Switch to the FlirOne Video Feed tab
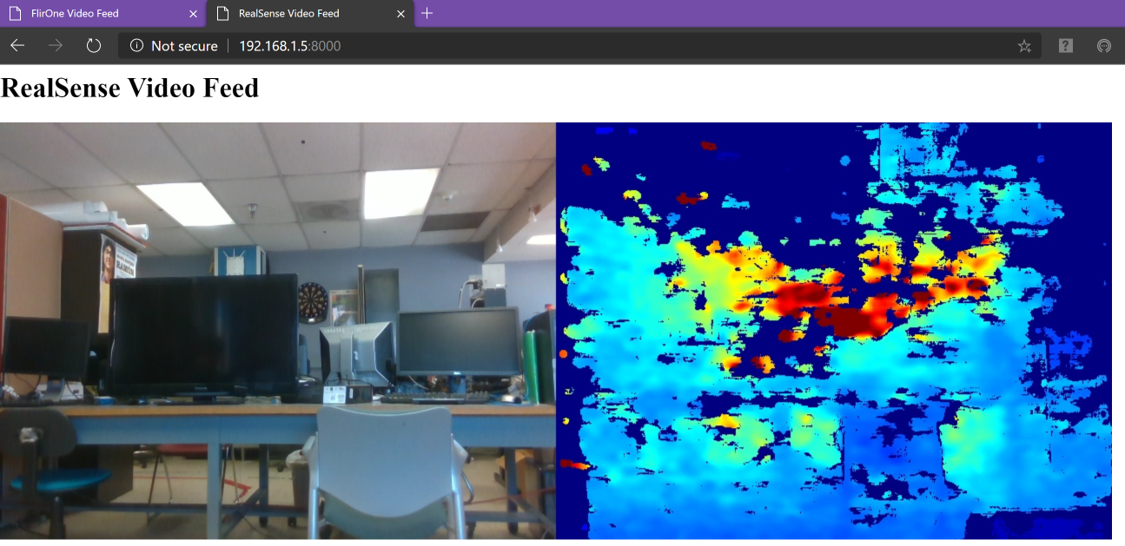The image size is (1125, 546). pyautogui.click(x=103, y=14)
